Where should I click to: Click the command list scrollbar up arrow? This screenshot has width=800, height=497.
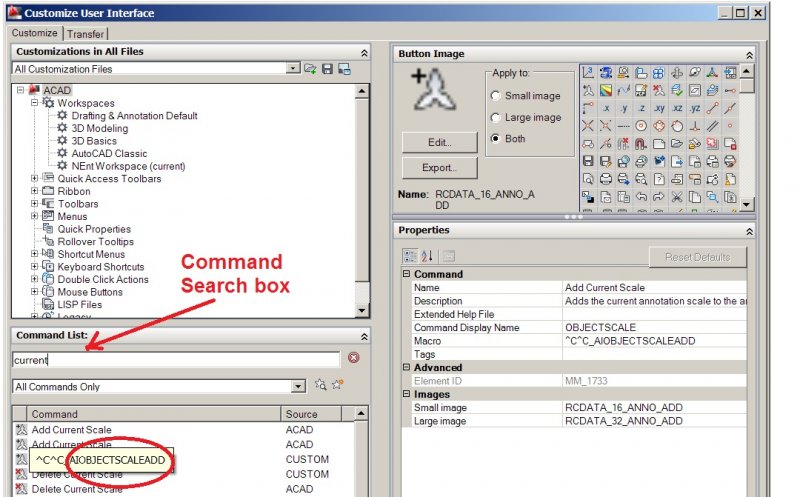(361, 413)
